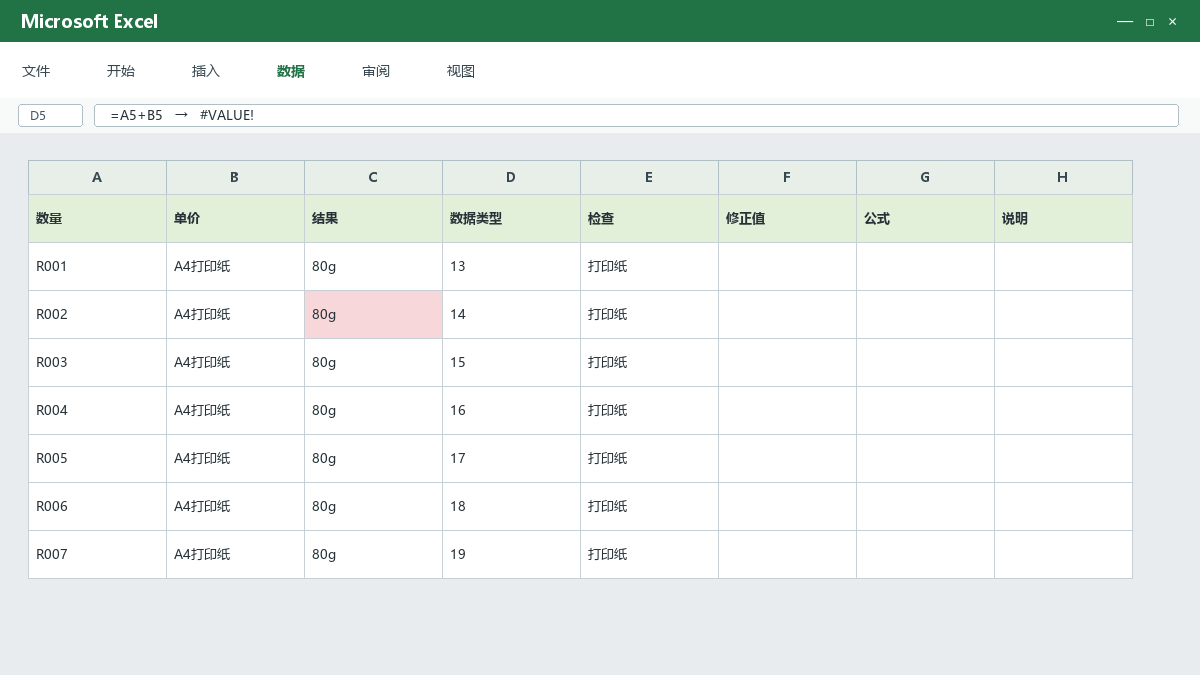
Task: Click the D5 name box
Action: pos(50,115)
